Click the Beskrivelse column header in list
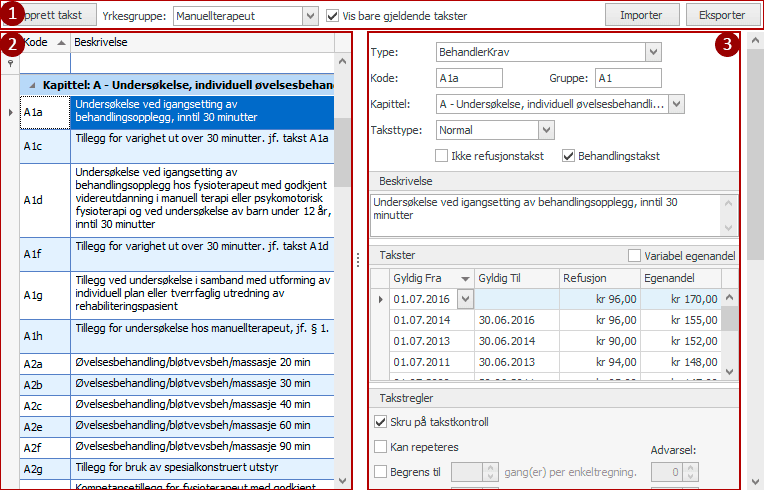 203,42
